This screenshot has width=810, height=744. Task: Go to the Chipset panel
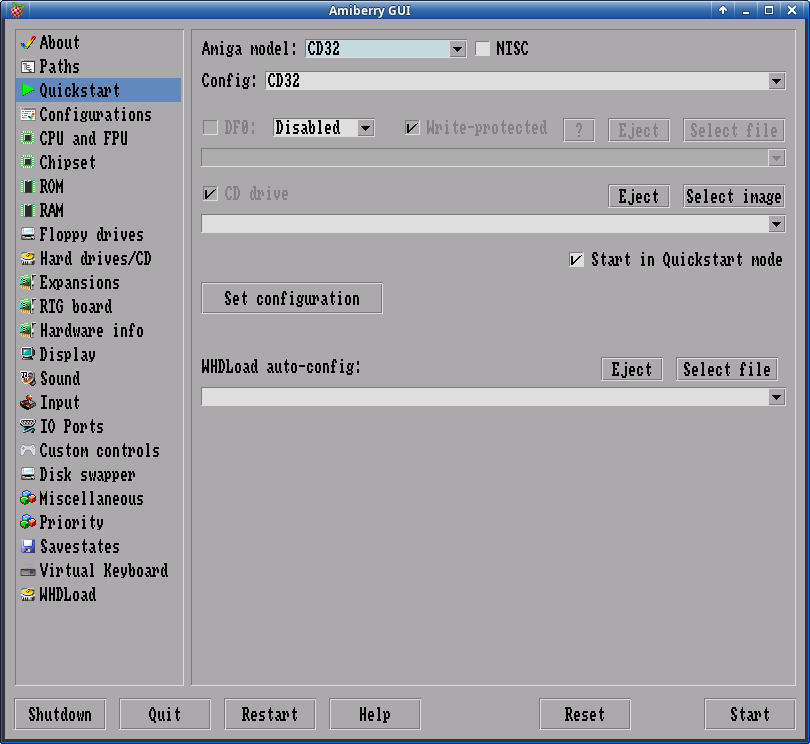tap(98, 162)
